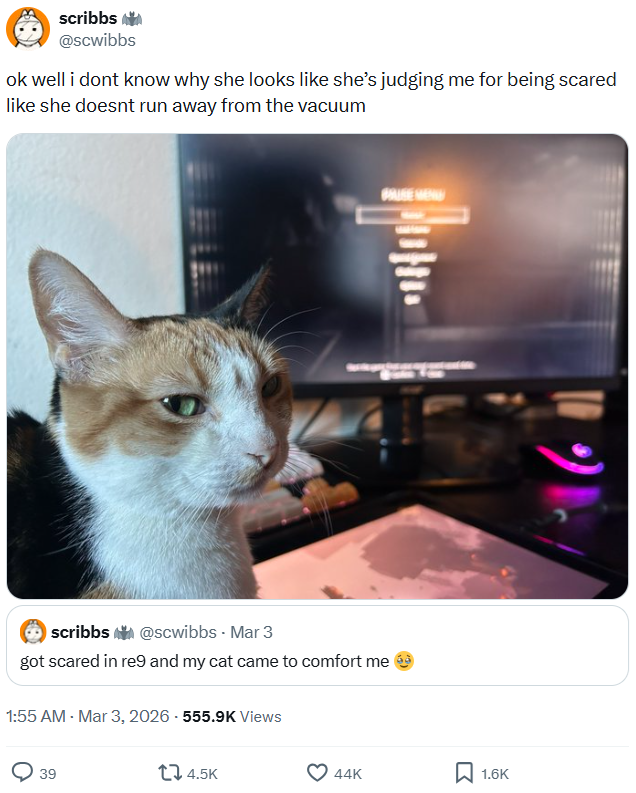Bookmark the tweet with the bookmark icon
636x793 pixels.
click(x=464, y=773)
